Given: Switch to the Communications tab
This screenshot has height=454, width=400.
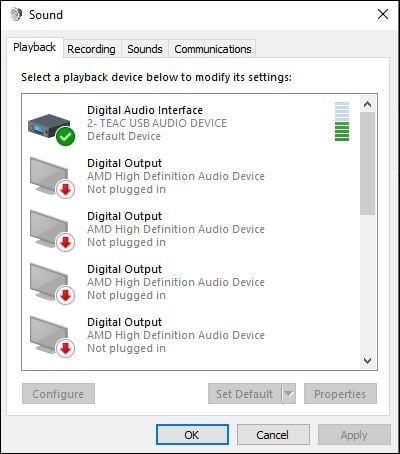Looking at the screenshot, I should (213, 49).
